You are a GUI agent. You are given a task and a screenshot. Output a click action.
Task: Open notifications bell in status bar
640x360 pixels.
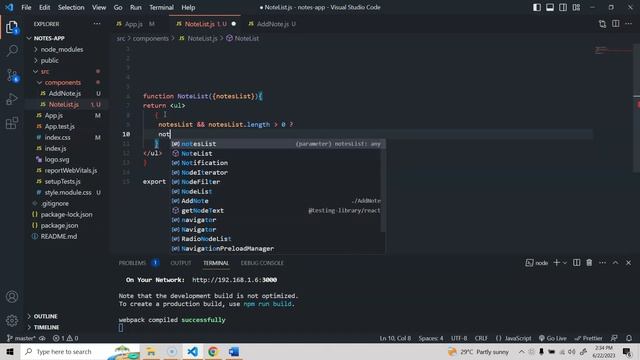coord(629,338)
